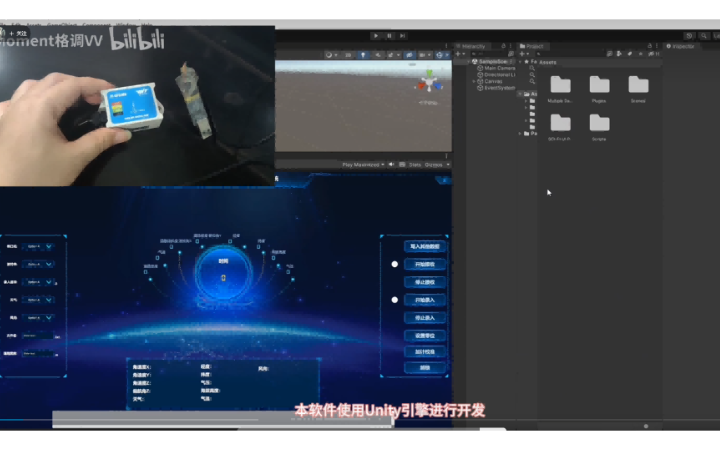The height and width of the screenshot is (450, 720).
Task: Click the 关注 follow button on video overlay
Action: [18, 33]
